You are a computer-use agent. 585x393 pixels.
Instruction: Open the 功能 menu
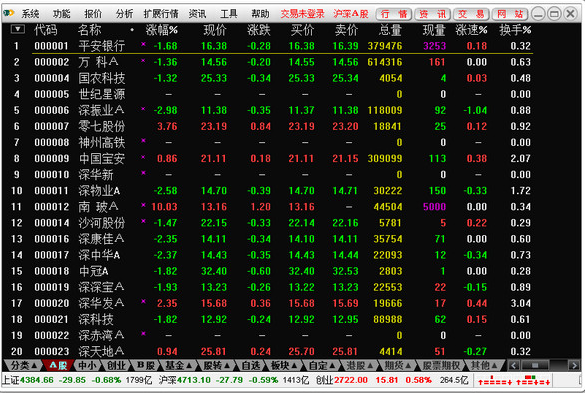pyautogui.click(x=62, y=14)
